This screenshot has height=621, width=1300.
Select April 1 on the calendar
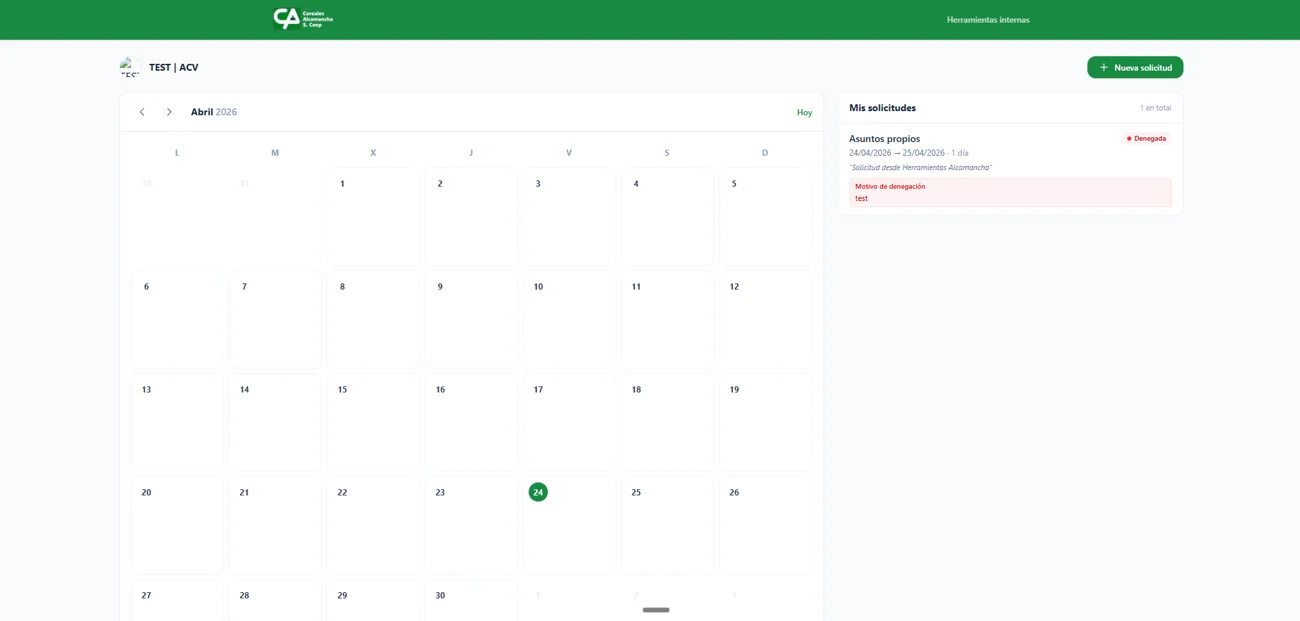tap(373, 217)
